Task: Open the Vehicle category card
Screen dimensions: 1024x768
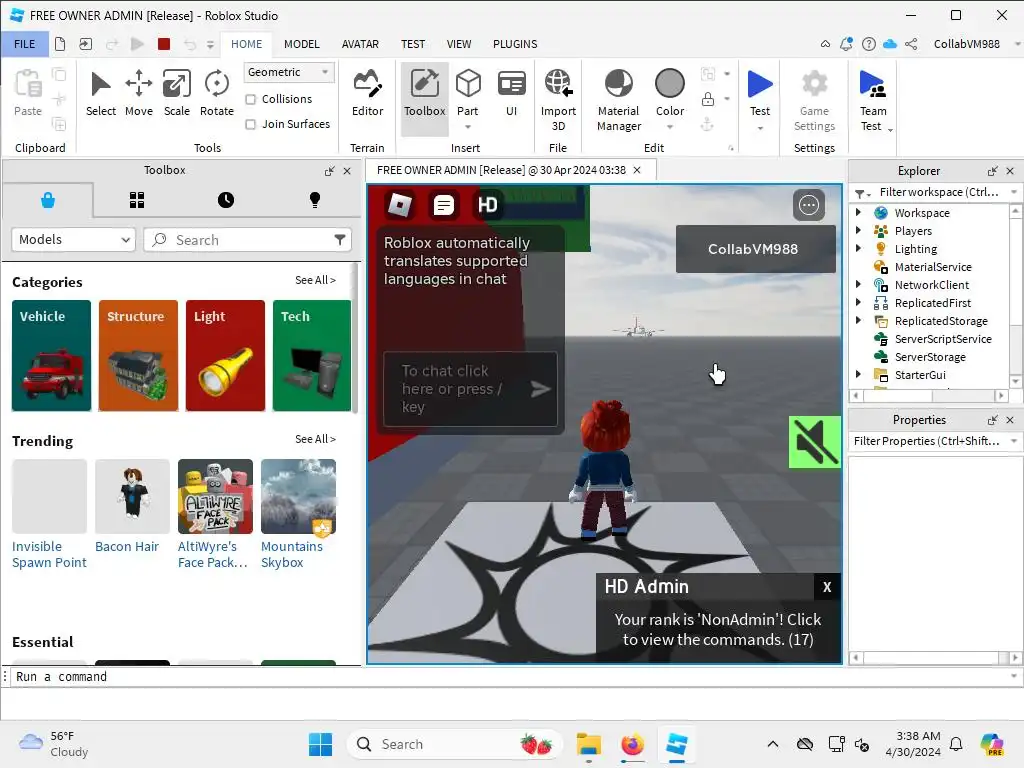Action: (51, 355)
